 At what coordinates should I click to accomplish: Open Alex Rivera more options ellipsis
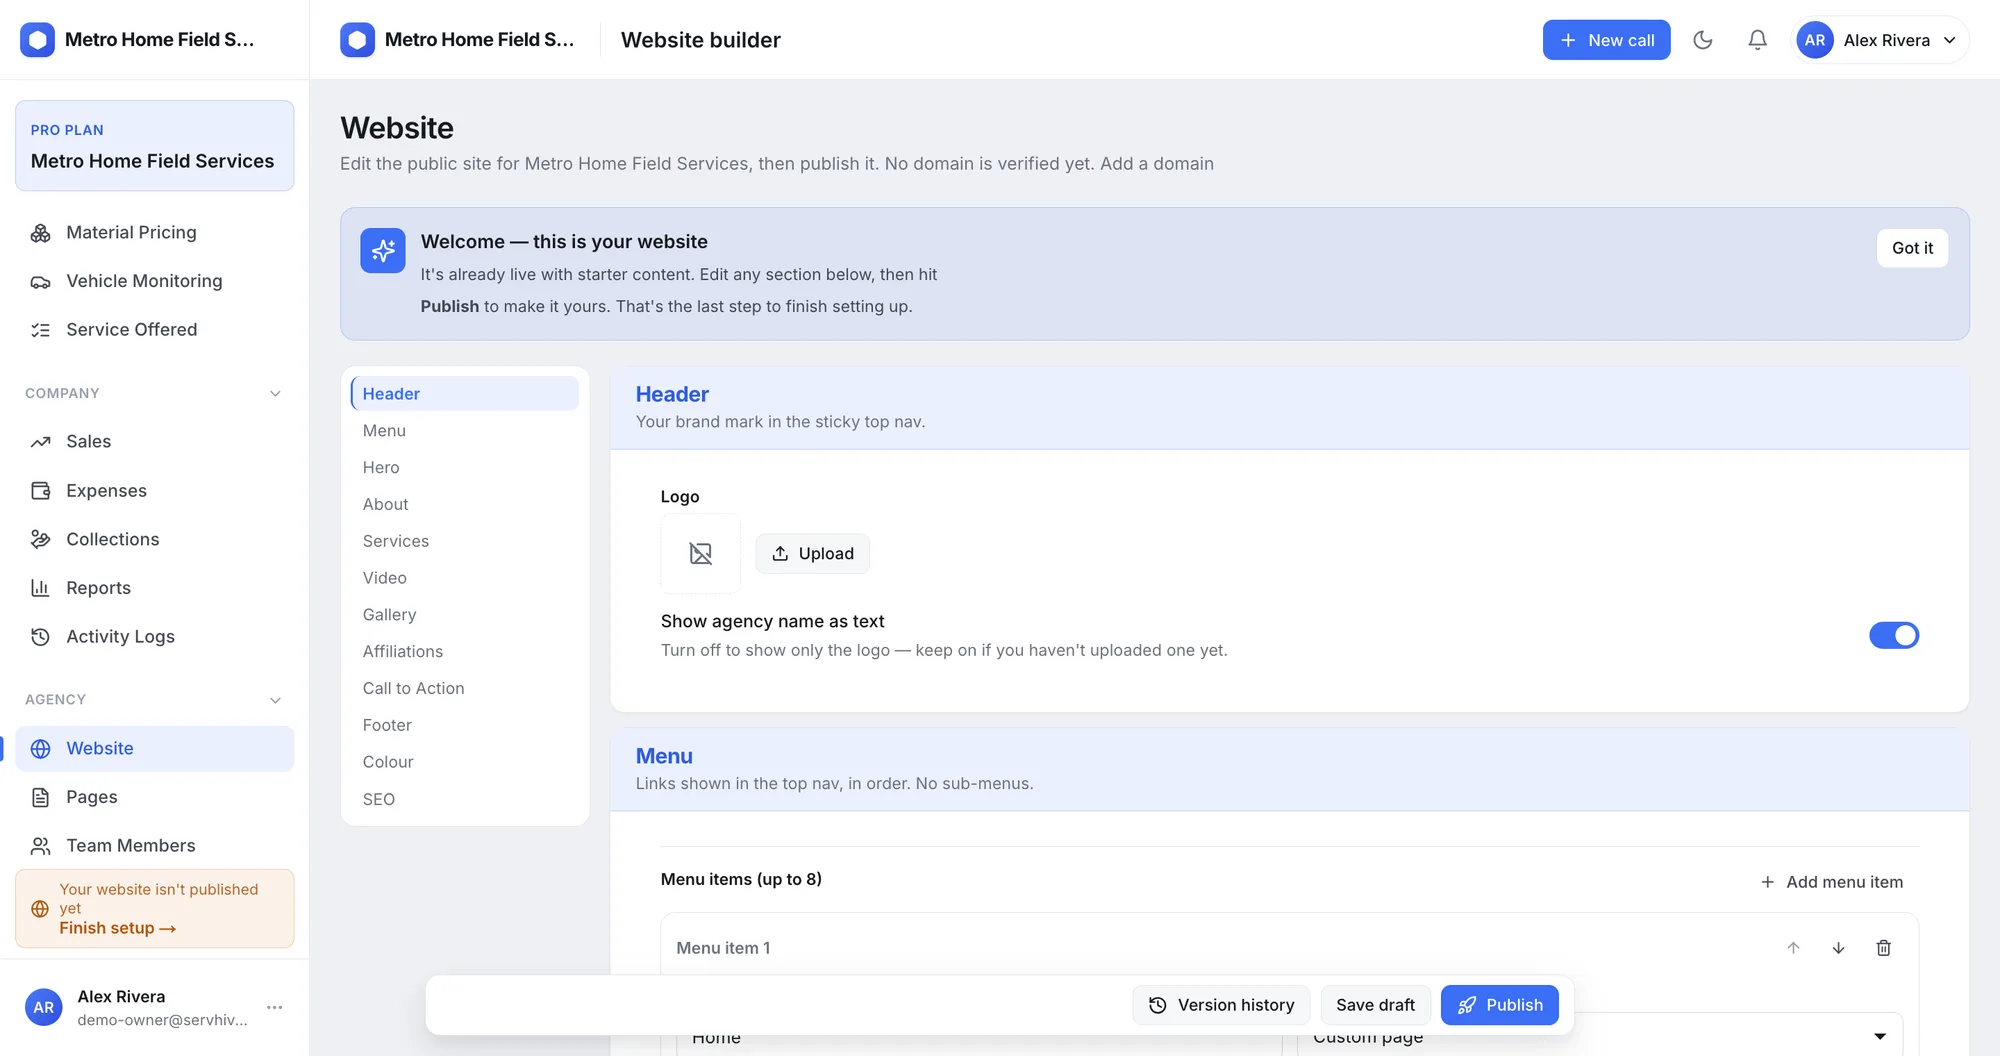click(x=275, y=1007)
